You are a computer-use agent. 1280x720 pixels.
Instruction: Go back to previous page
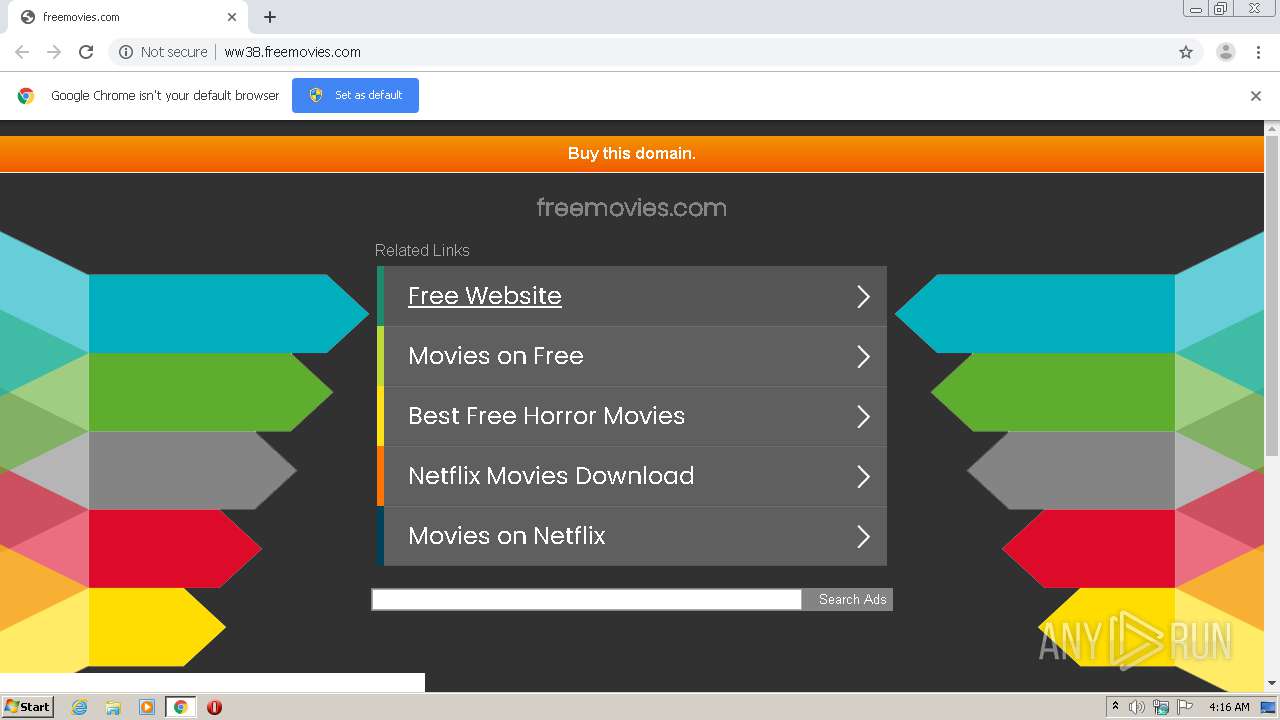pyautogui.click(x=22, y=52)
